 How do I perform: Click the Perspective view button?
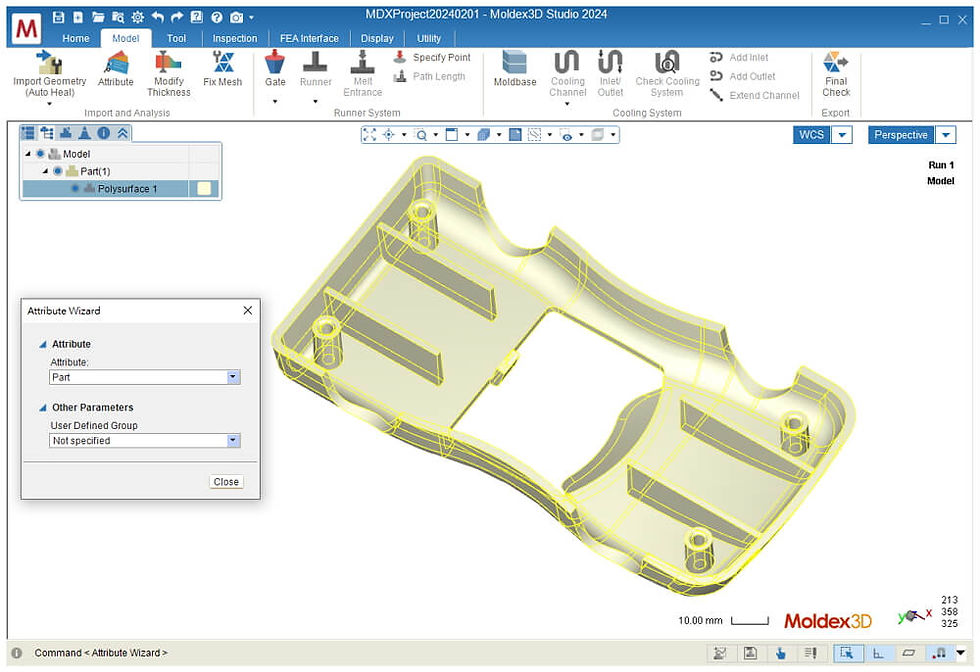click(901, 135)
